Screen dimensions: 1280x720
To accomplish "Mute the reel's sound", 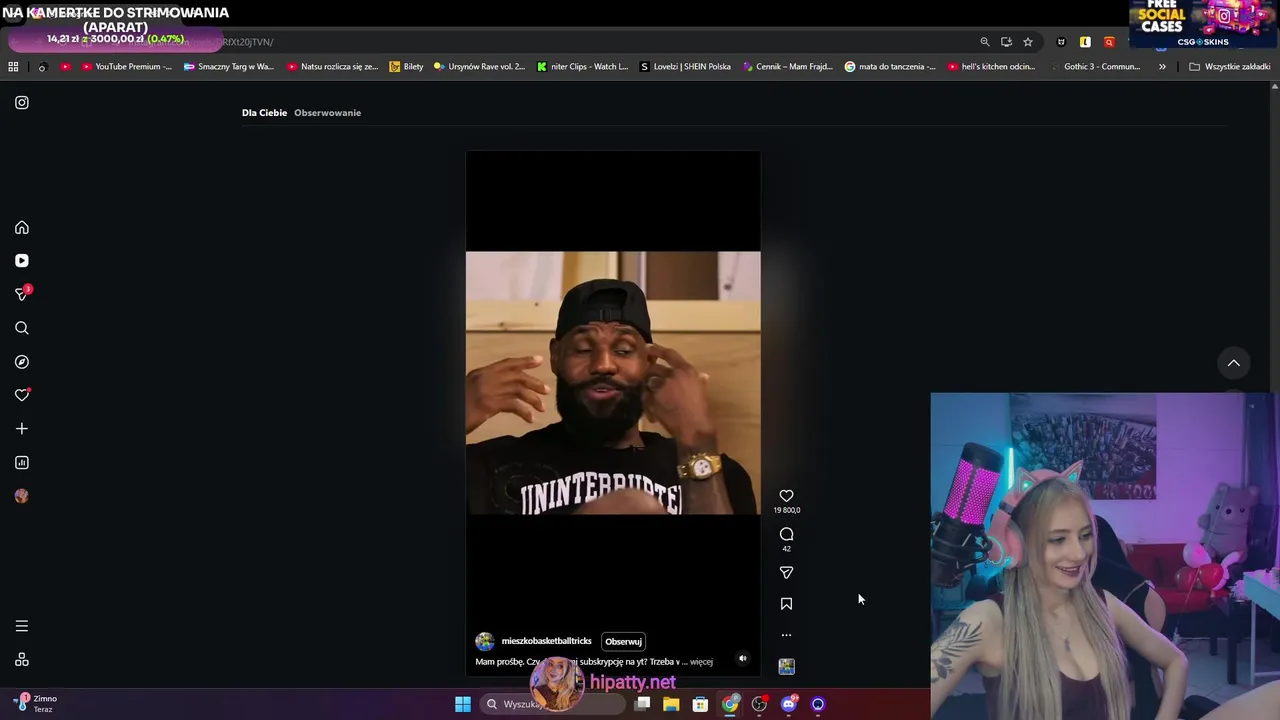I will [x=742, y=659].
